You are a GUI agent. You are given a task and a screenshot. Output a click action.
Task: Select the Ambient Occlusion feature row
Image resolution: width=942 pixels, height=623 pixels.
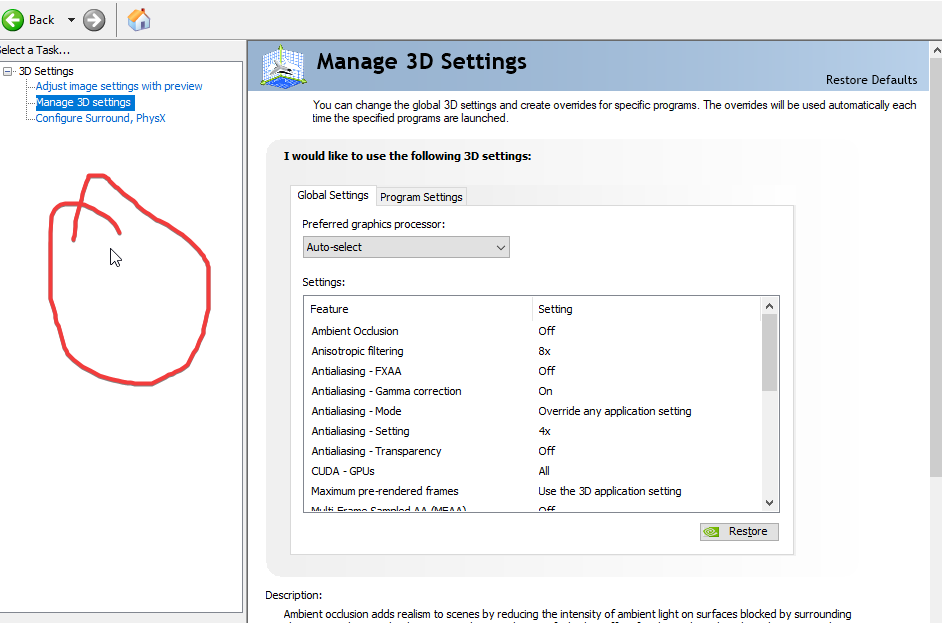532,331
